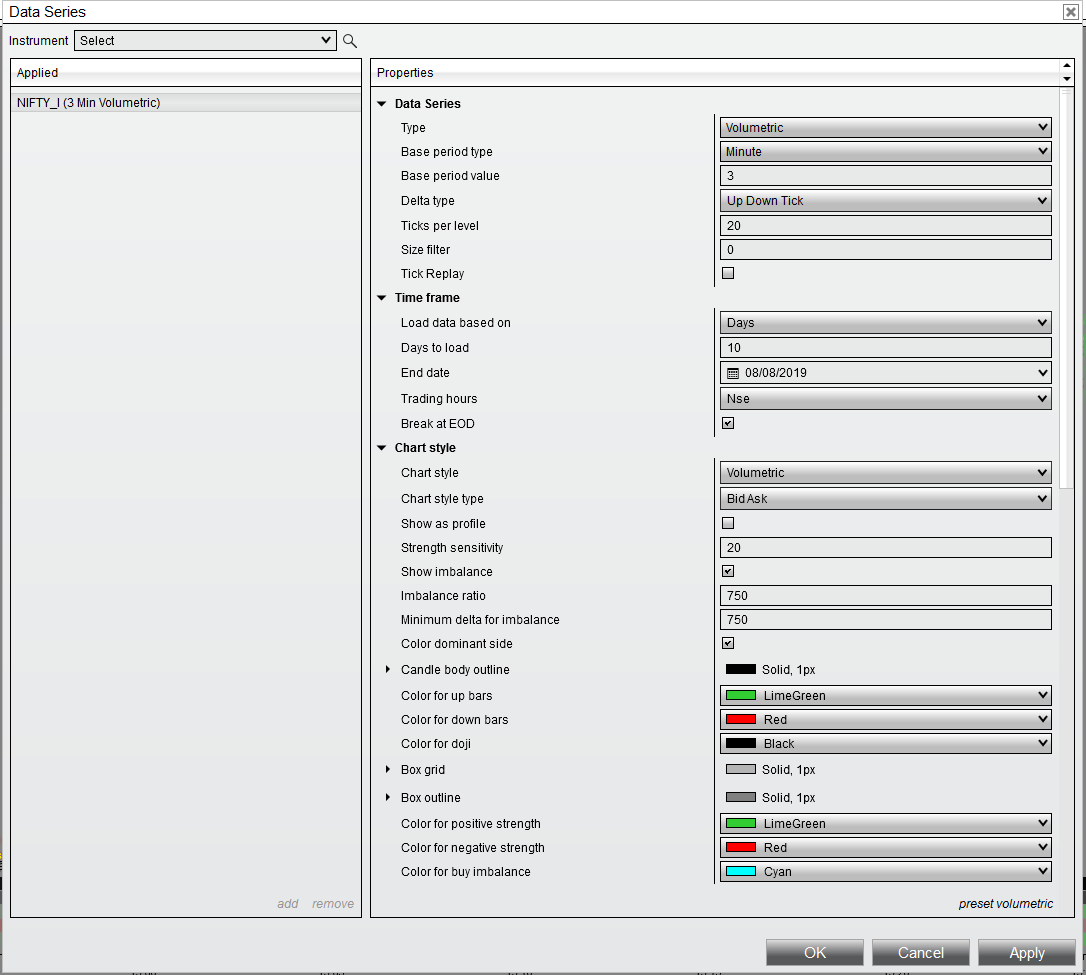Collapse the Data Series section

pyautogui.click(x=382, y=104)
